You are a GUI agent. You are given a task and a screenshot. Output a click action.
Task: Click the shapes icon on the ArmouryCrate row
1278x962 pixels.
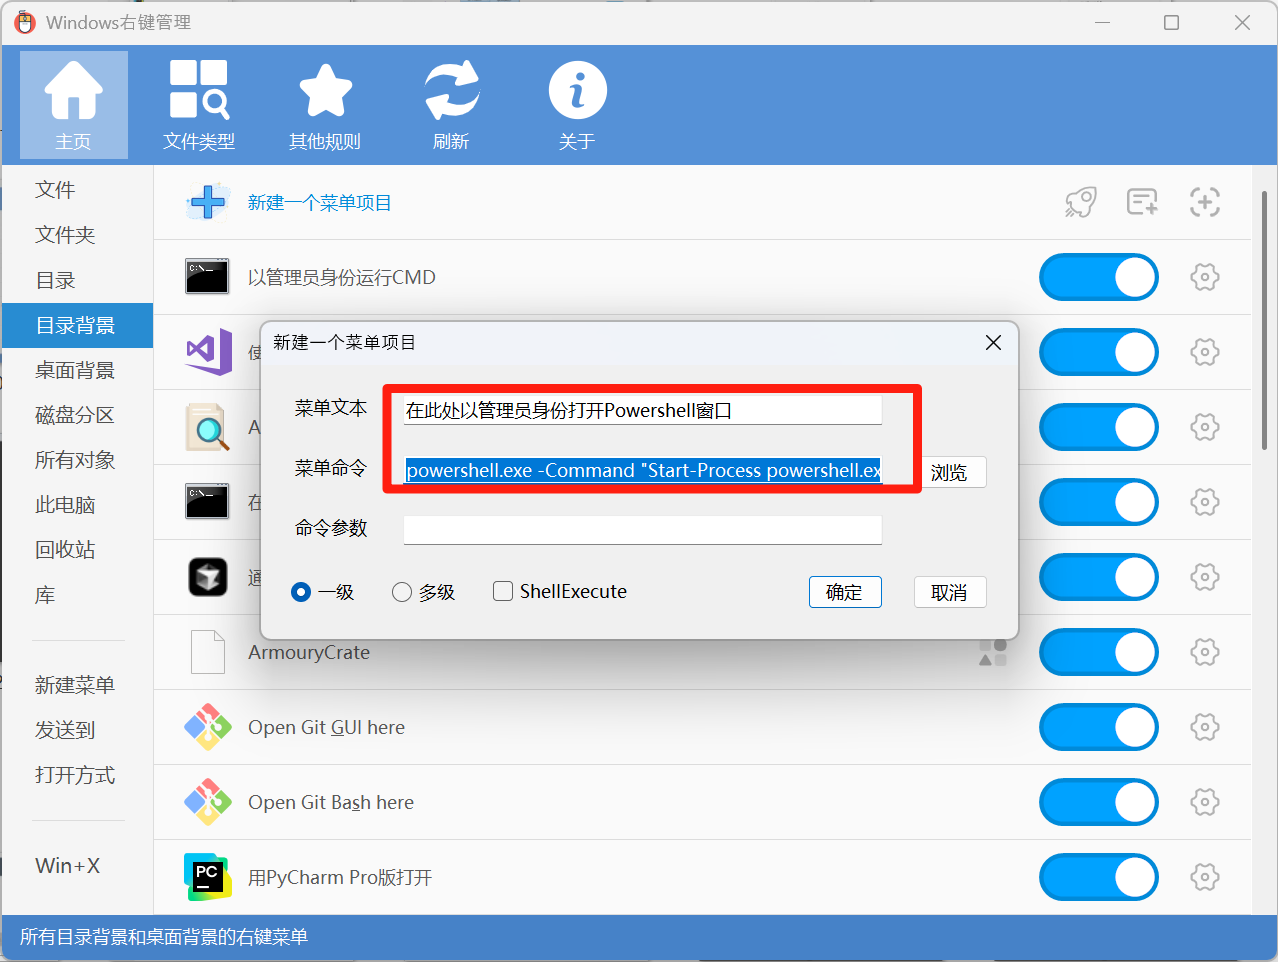tap(993, 653)
